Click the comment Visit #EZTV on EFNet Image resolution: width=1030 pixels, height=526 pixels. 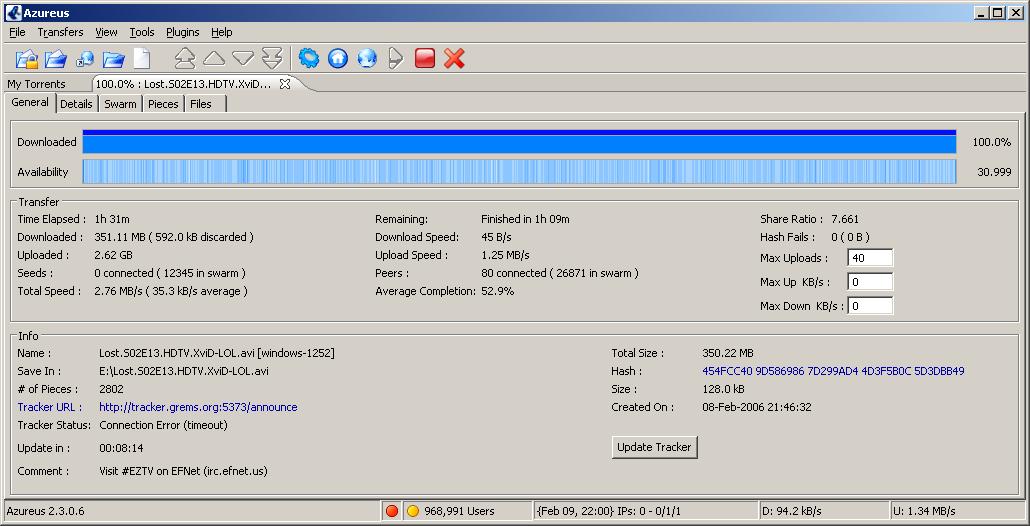pos(183,471)
